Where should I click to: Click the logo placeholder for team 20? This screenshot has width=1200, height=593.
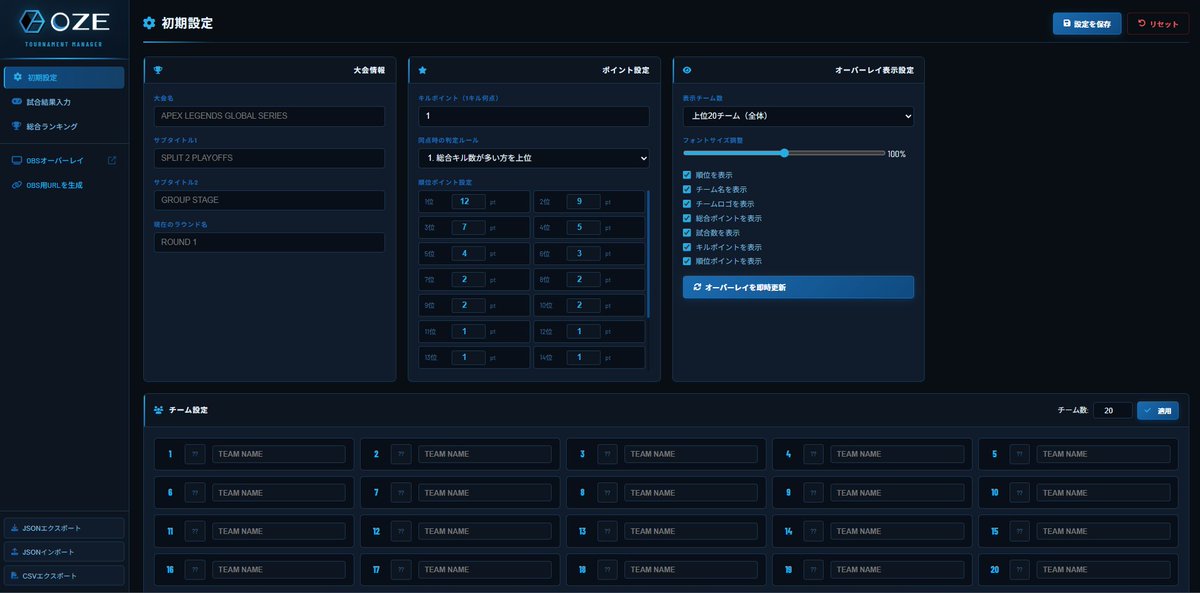pos(1019,570)
